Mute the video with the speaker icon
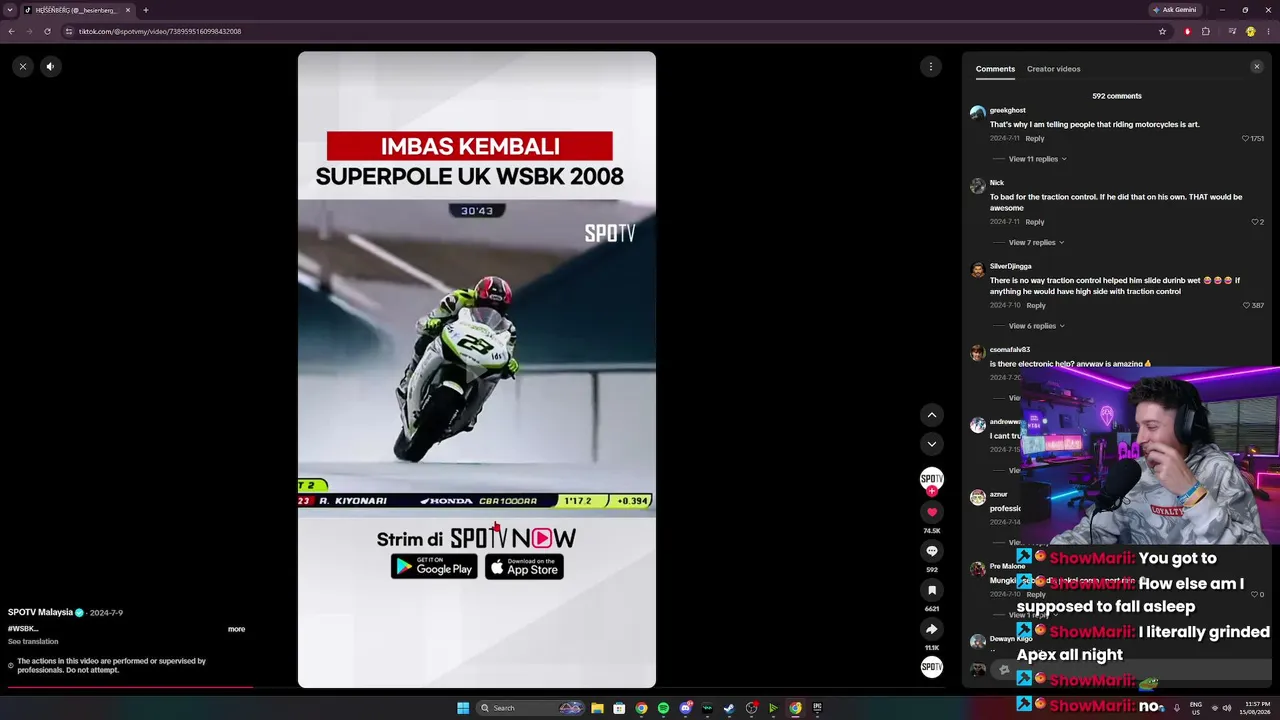The height and width of the screenshot is (720, 1280). (x=50, y=66)
